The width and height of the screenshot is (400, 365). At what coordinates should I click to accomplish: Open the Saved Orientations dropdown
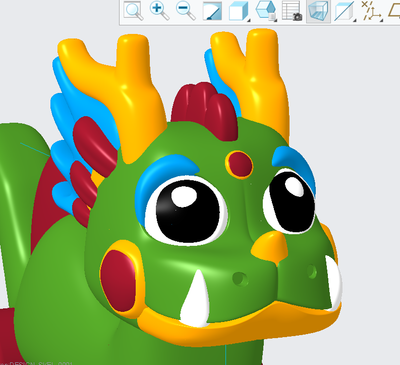(x=266, y=11)
